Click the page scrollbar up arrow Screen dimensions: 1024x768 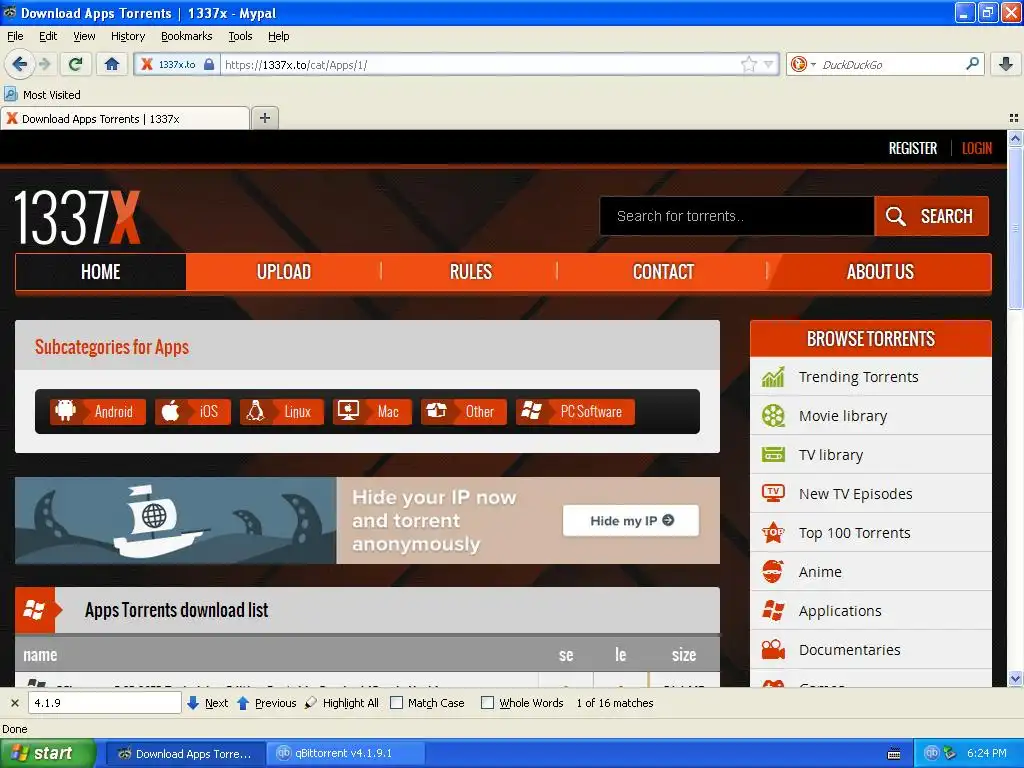click(x=1015, y=138)
